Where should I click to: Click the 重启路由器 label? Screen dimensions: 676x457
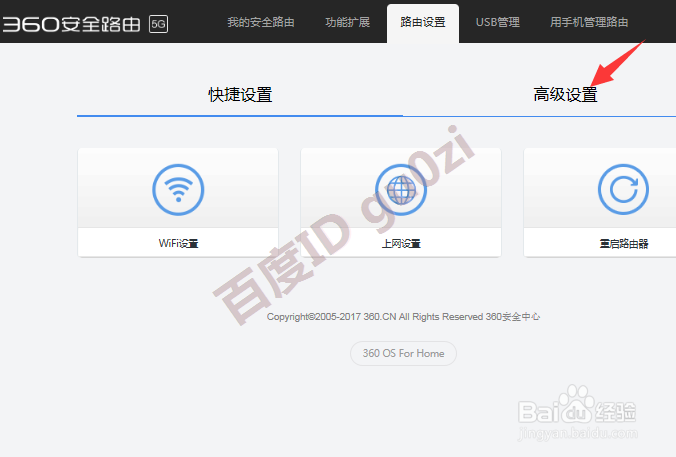point(623,244)
